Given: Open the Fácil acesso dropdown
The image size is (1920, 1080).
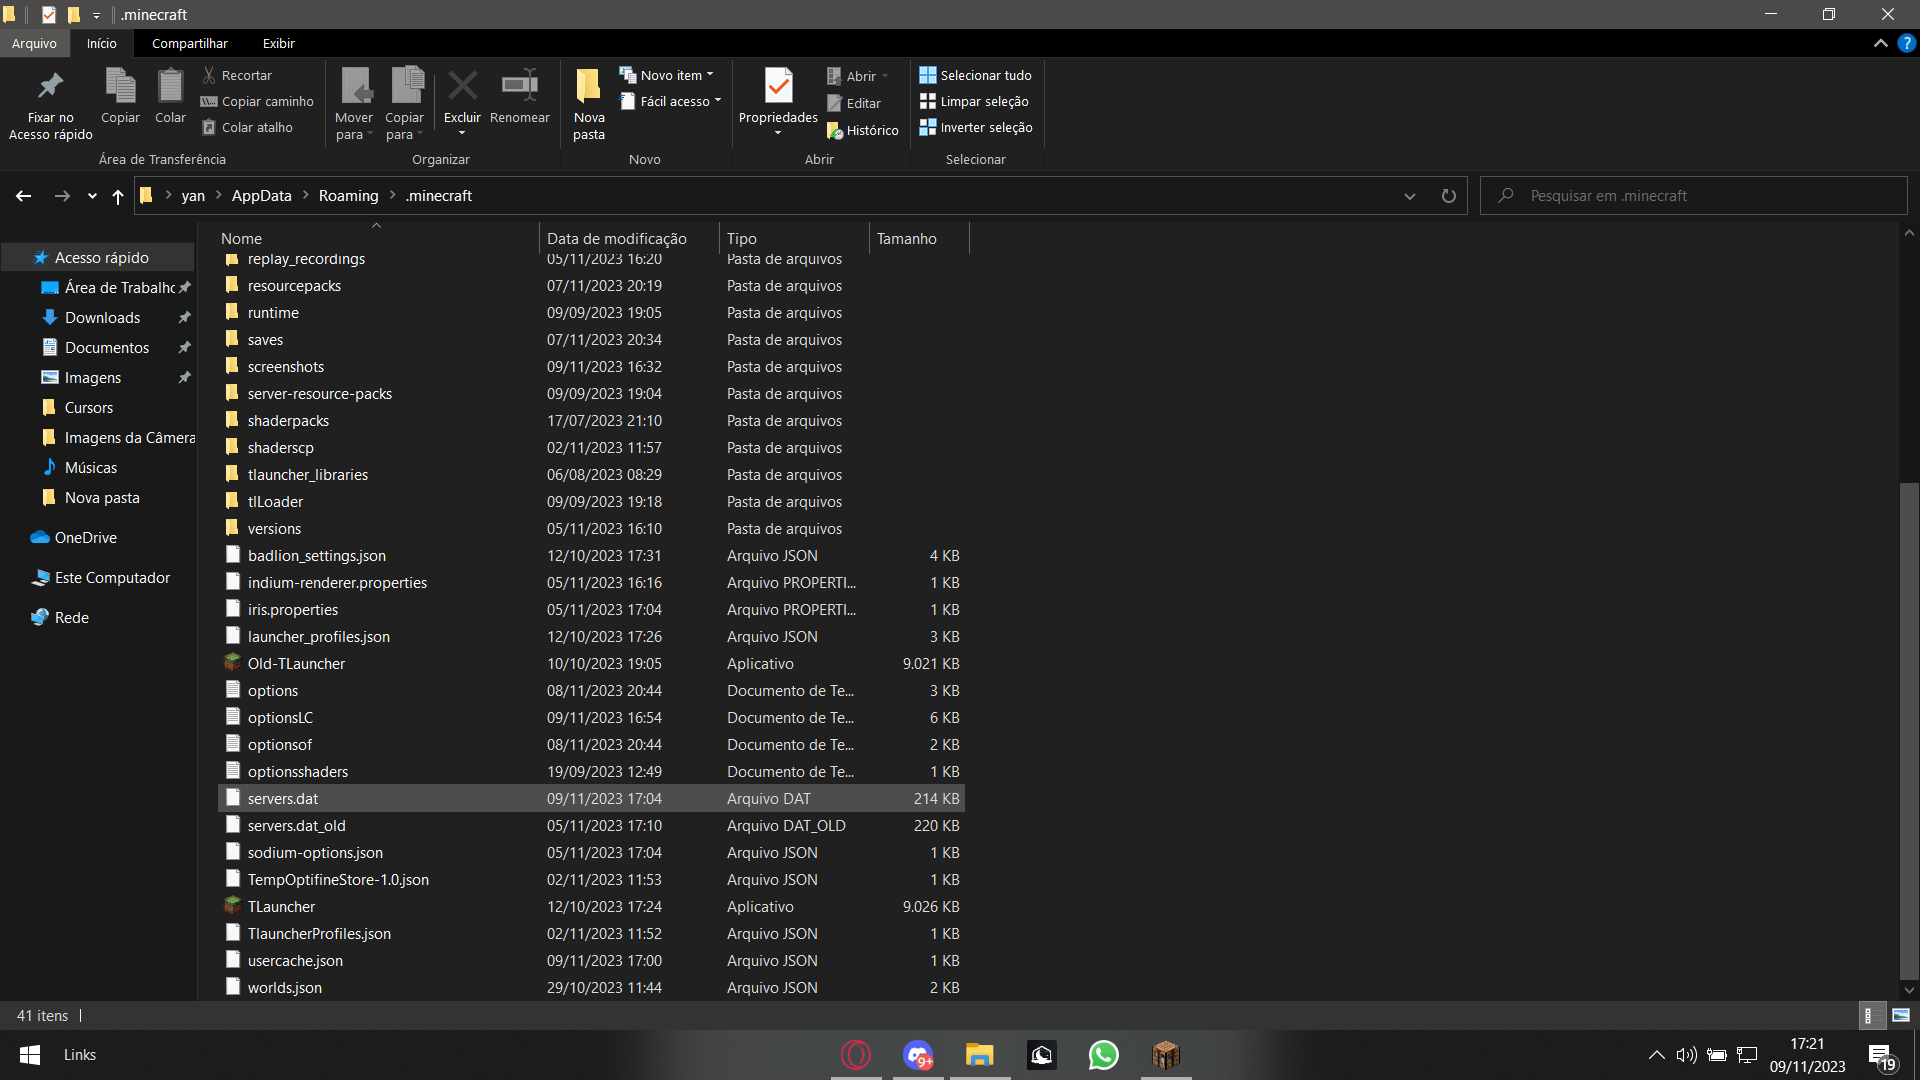Looking at the screenshot, I should click(x=671, y=101).
